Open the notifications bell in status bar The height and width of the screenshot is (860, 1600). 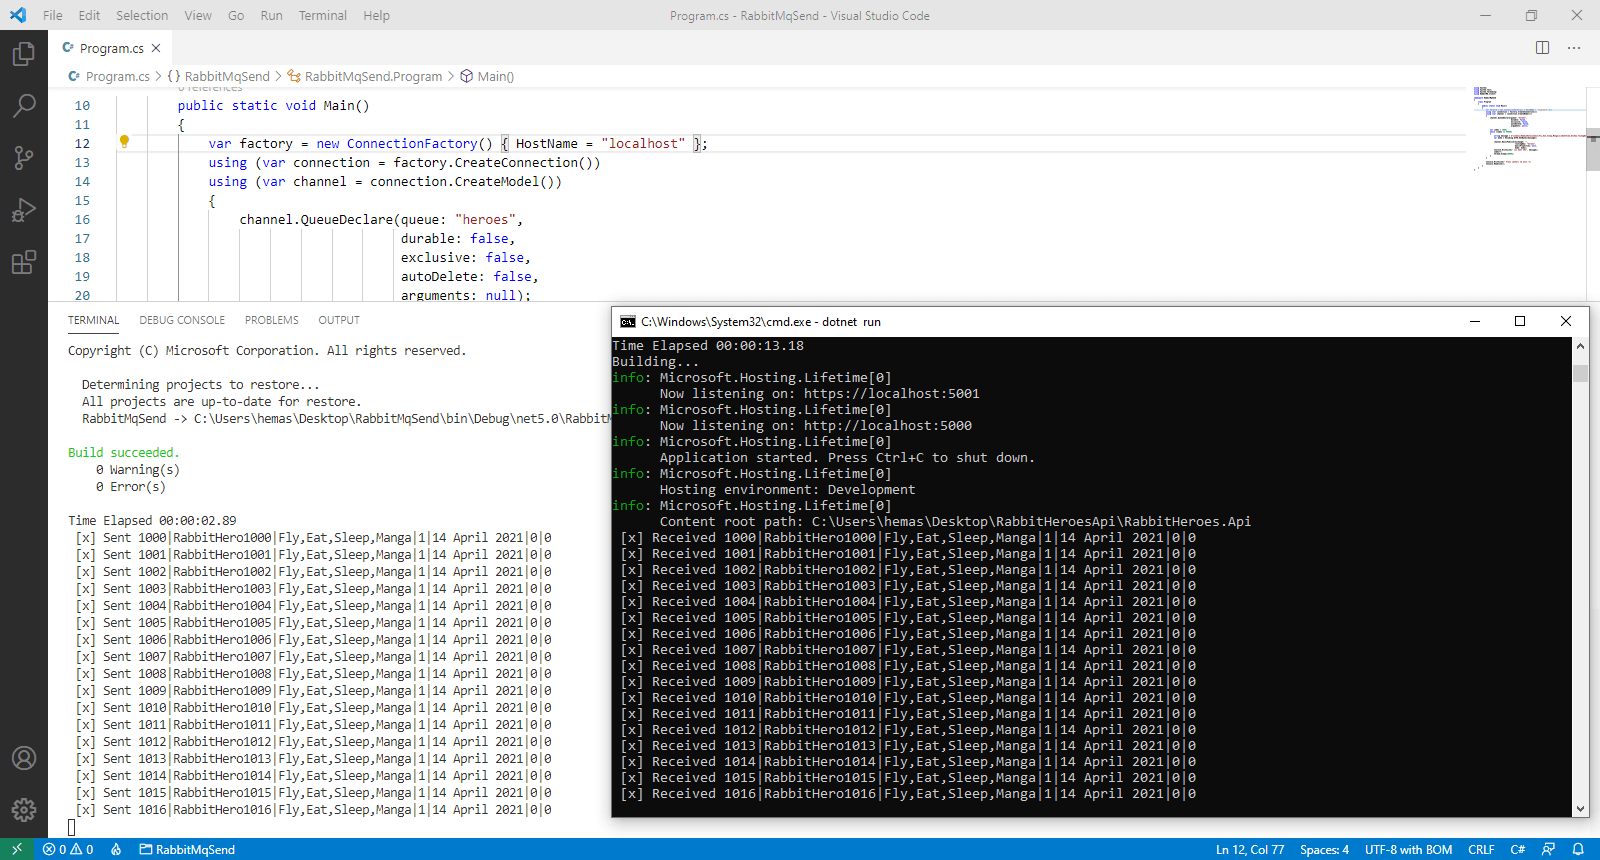(1578, 849)
